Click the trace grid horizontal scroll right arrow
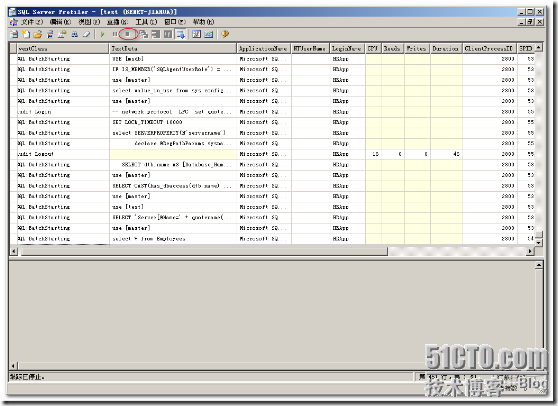 point(530,251)
